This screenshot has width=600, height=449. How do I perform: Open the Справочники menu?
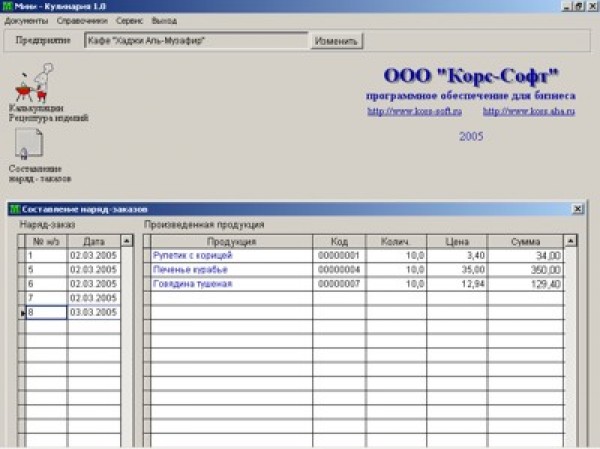(82, 21)
